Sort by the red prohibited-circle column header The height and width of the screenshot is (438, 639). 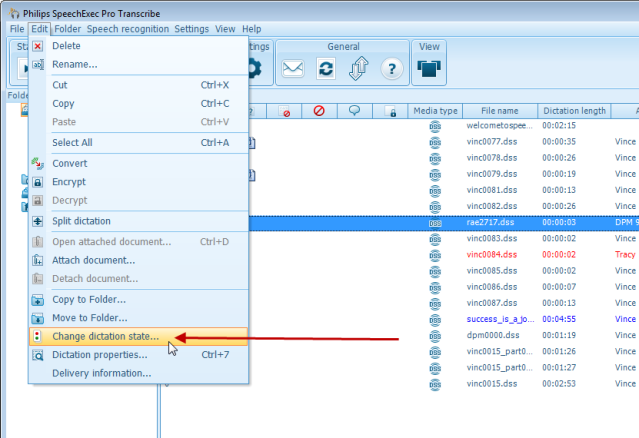(x=319, y=111)
